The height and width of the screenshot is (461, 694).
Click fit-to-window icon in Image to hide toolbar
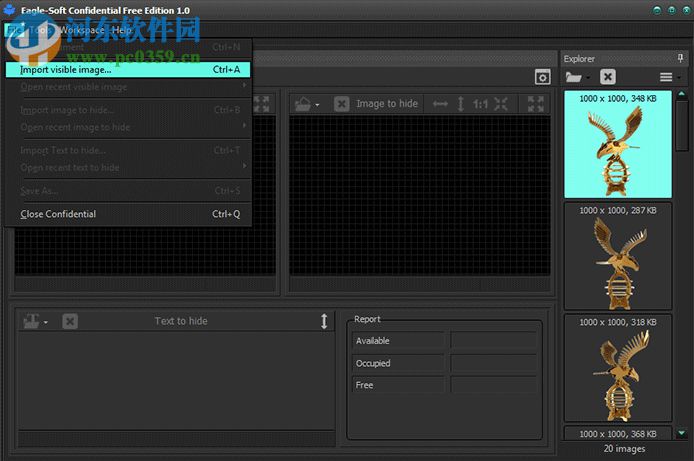(x=501, y=104)
